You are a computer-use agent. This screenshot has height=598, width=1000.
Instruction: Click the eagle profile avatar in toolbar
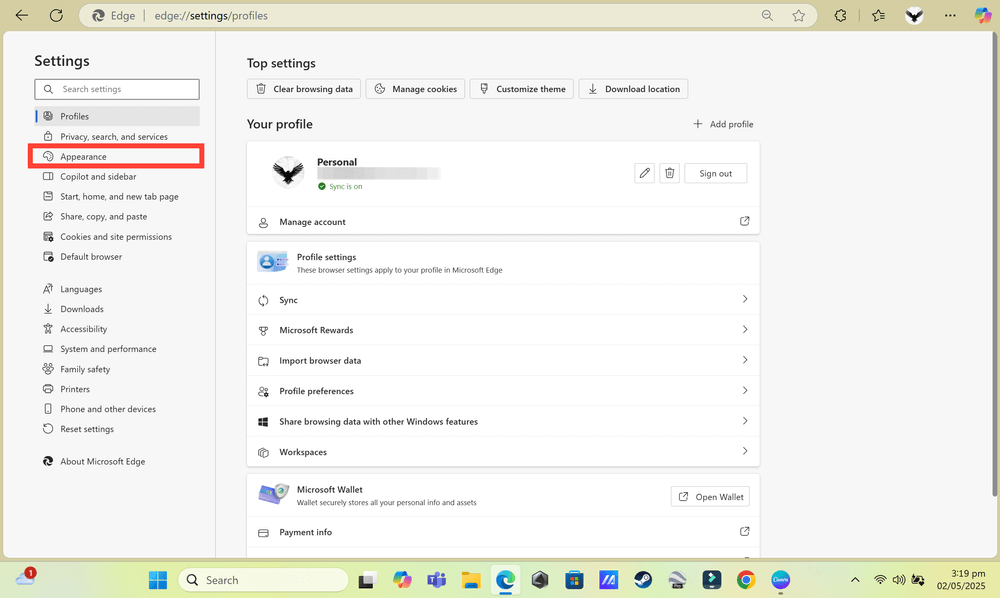tap(915, 15)
